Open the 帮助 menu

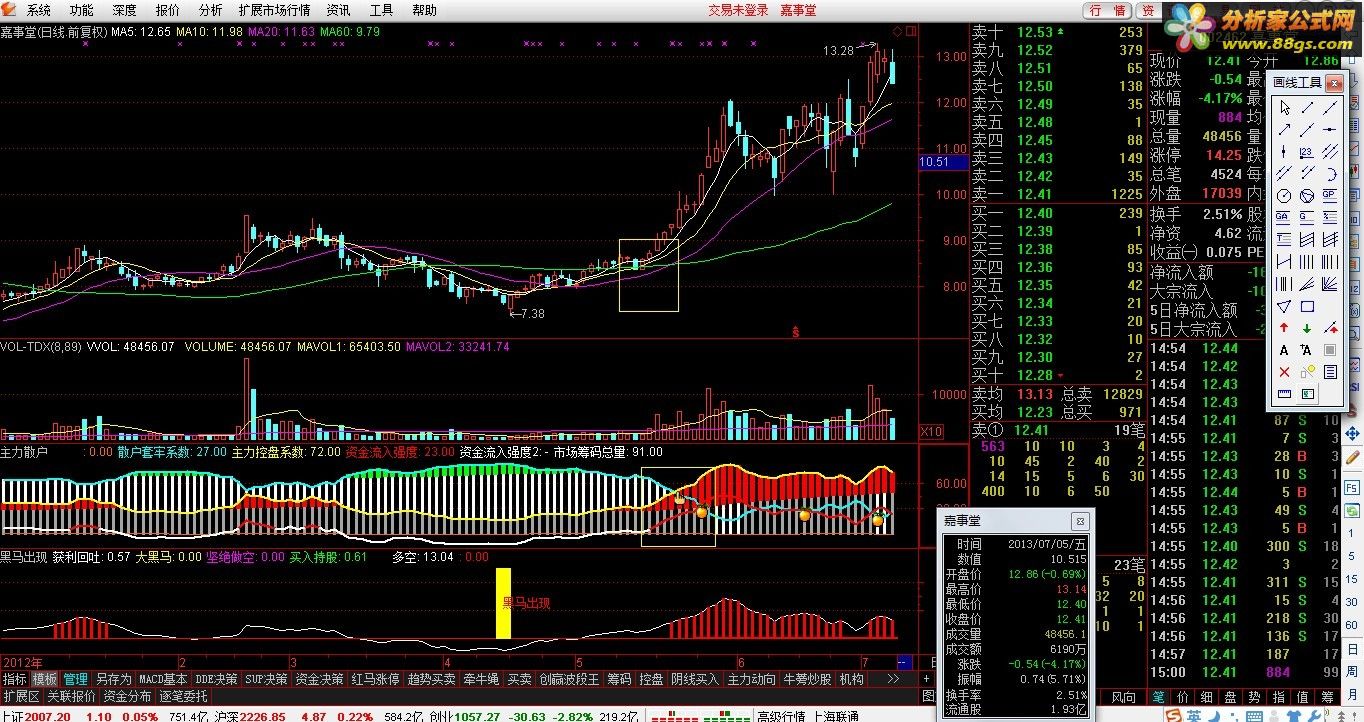[424, 10]
